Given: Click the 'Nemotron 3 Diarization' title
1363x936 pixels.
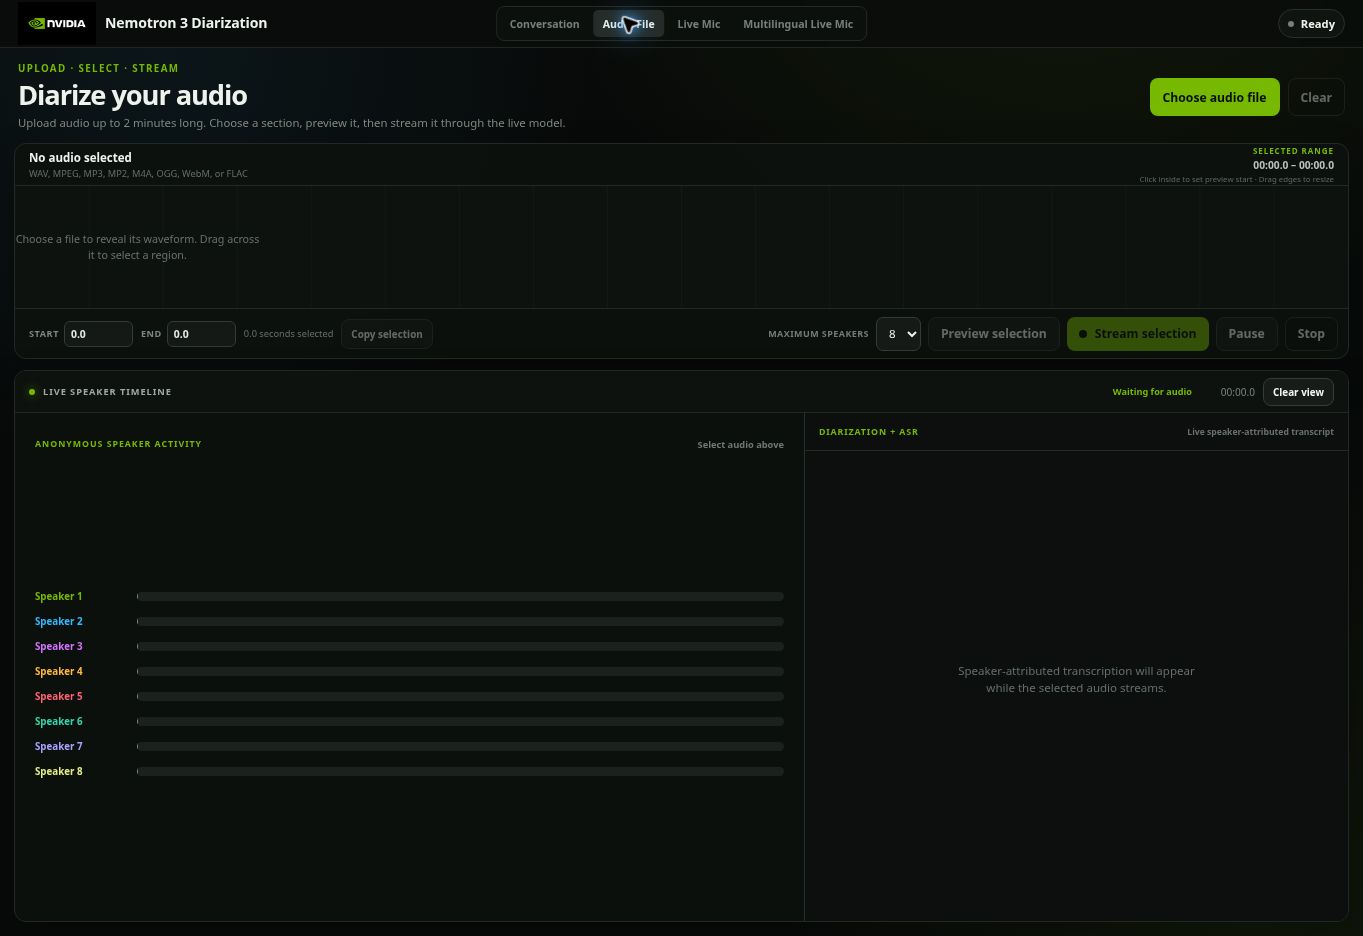Looking at the screenshot, I should tap(186, 23).
